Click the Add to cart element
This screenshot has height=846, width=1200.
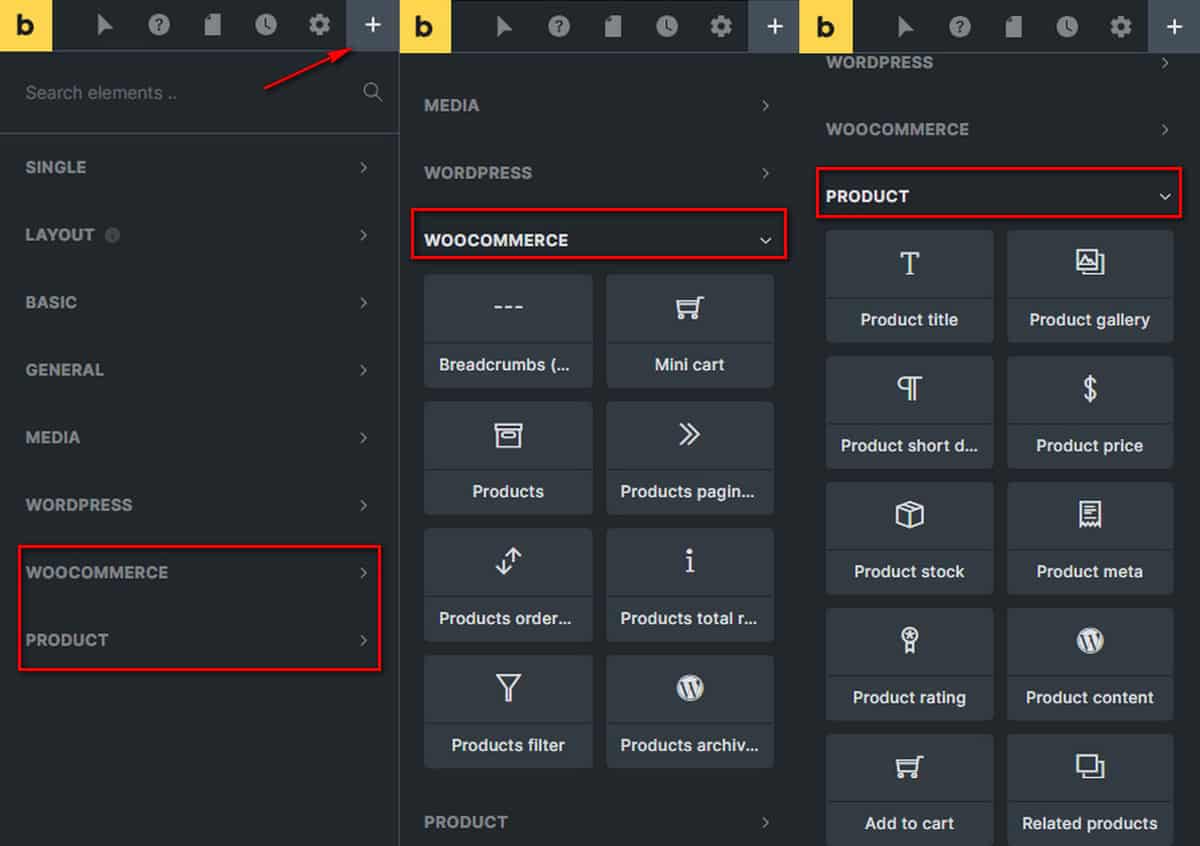click(909, 790)
